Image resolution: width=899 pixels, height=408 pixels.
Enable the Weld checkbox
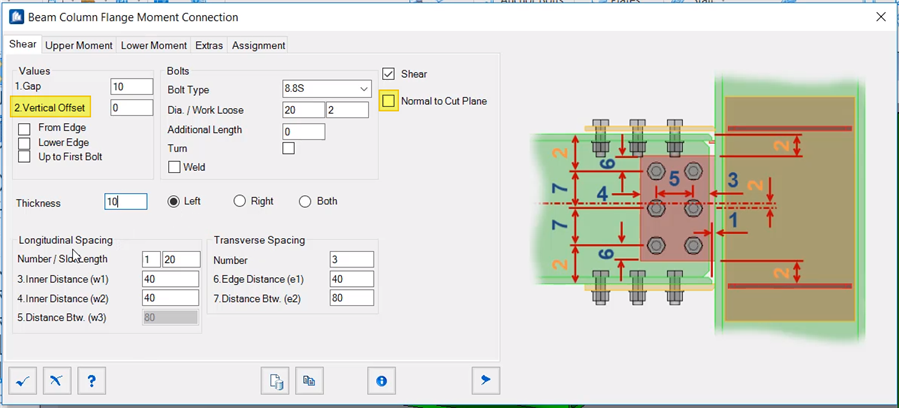tap(174, 167)
